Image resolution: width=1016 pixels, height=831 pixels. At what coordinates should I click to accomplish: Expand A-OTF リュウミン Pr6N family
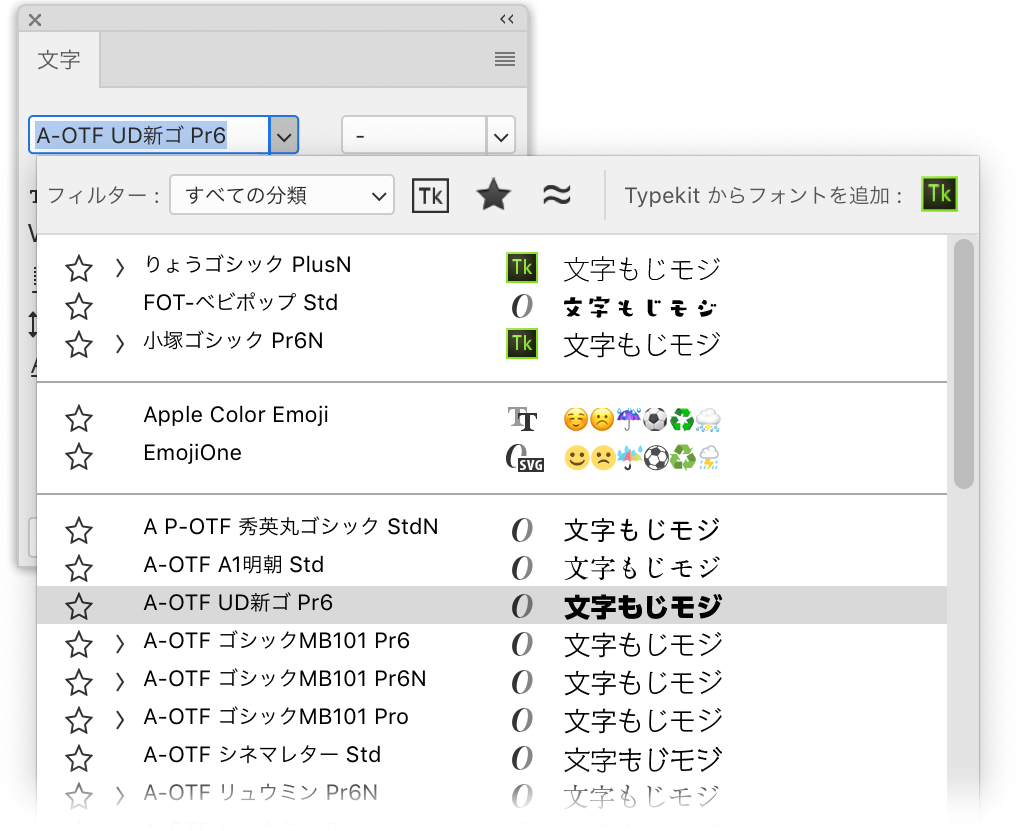pyautogui.click(x=119, y=796)
